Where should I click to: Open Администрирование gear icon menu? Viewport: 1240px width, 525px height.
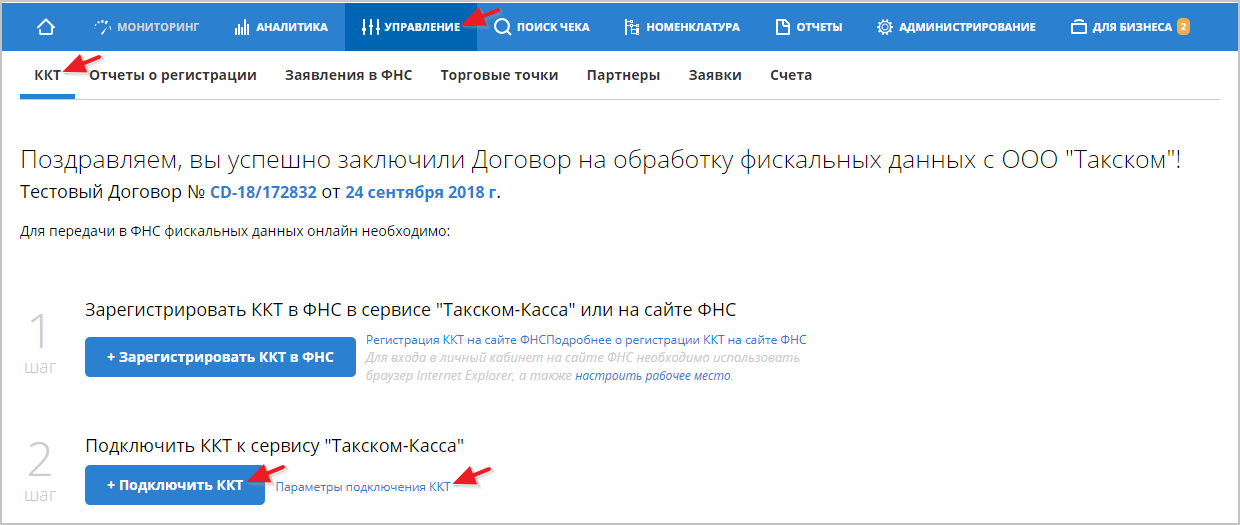pyautogui.click(x=885, y=27)
